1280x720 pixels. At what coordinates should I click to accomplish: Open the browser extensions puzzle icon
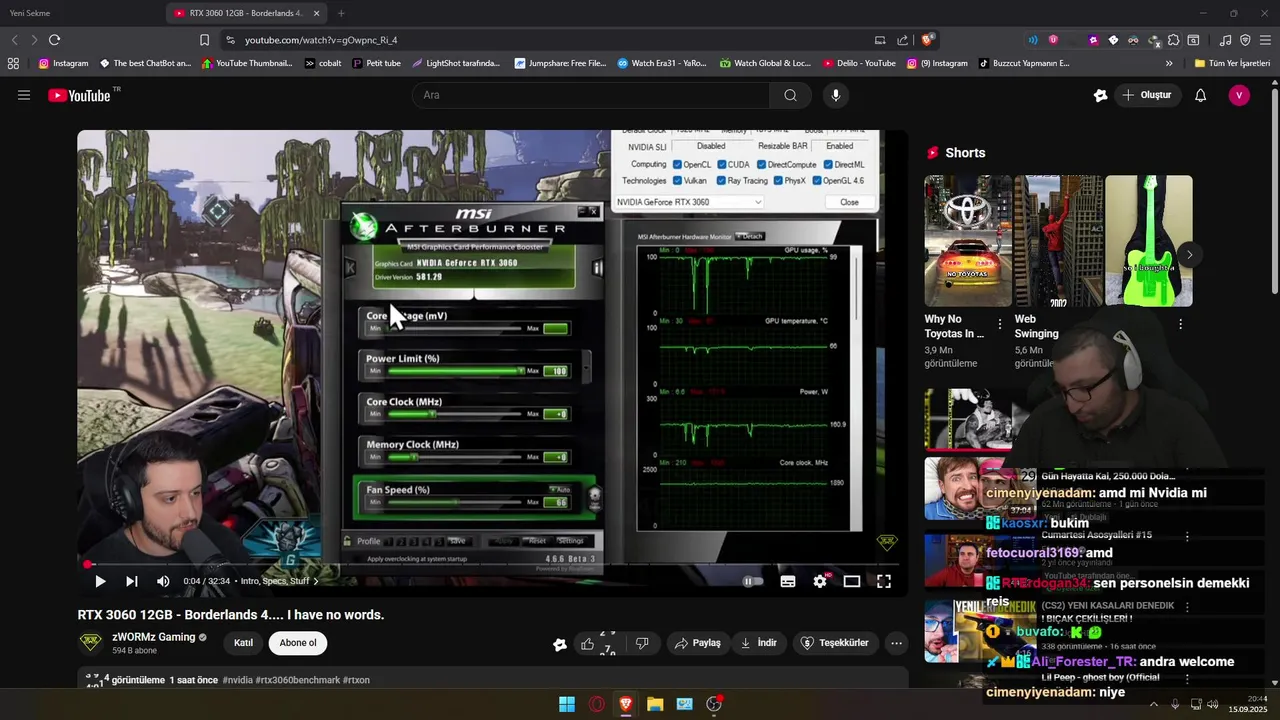click(x=1174, y=40)
